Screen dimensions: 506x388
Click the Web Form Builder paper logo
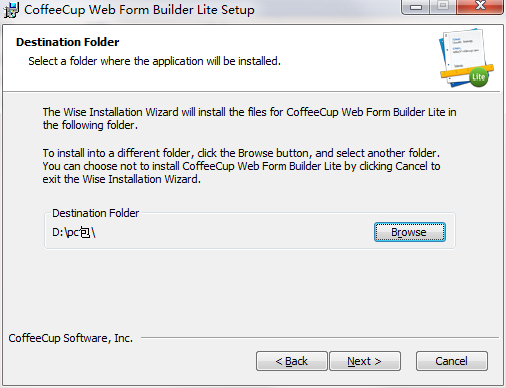point(466,58)
